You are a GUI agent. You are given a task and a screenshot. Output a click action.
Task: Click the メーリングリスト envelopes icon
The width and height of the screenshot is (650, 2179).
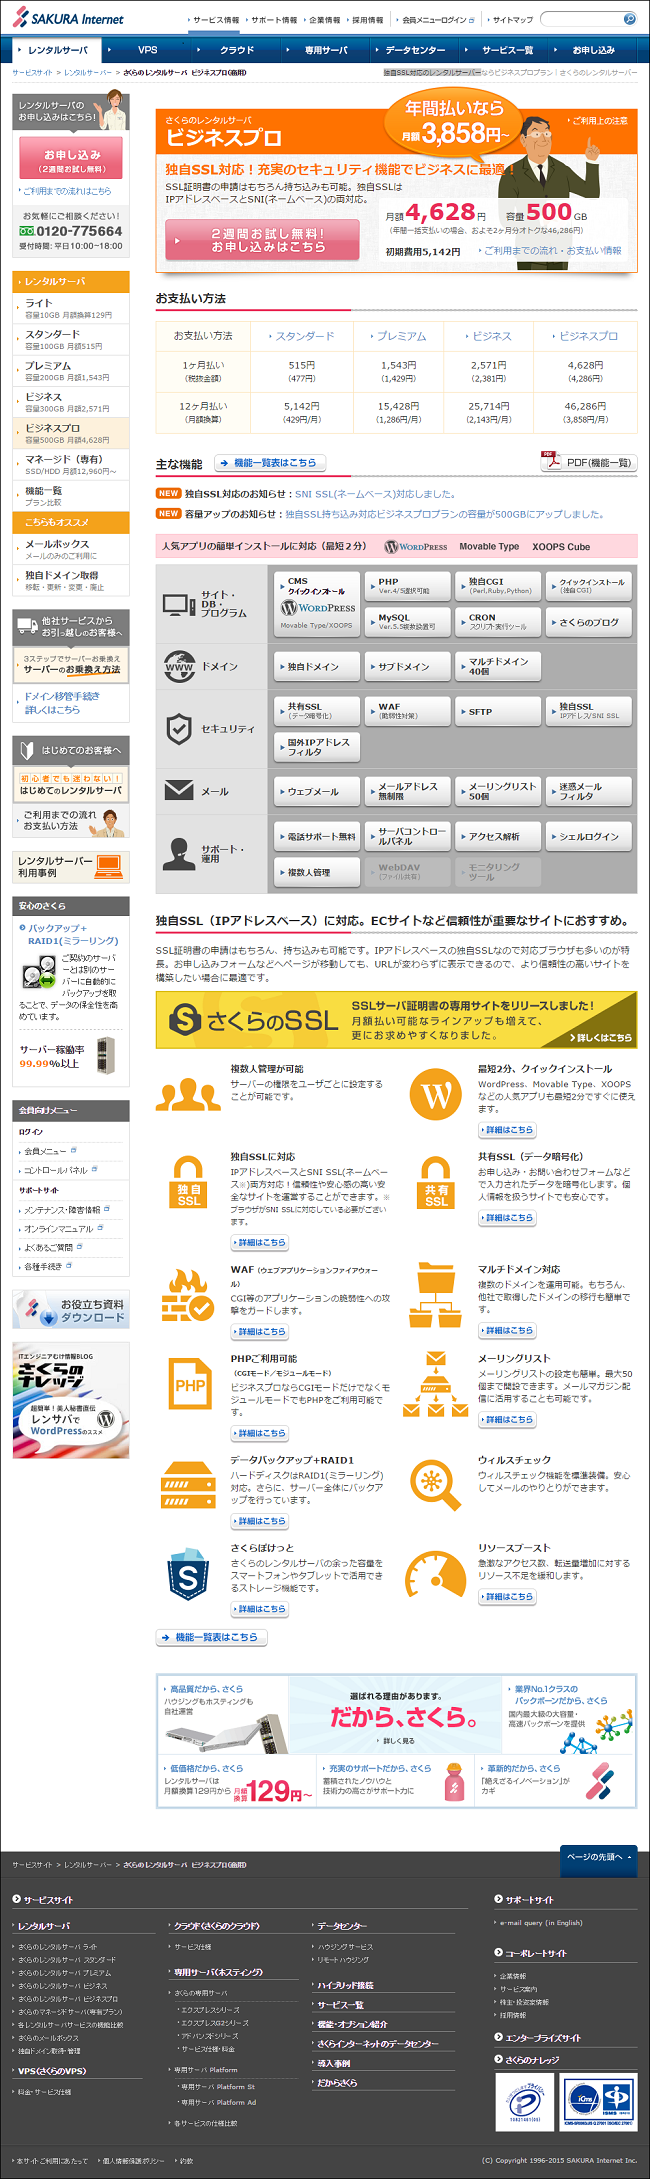tap(436, 1384)
